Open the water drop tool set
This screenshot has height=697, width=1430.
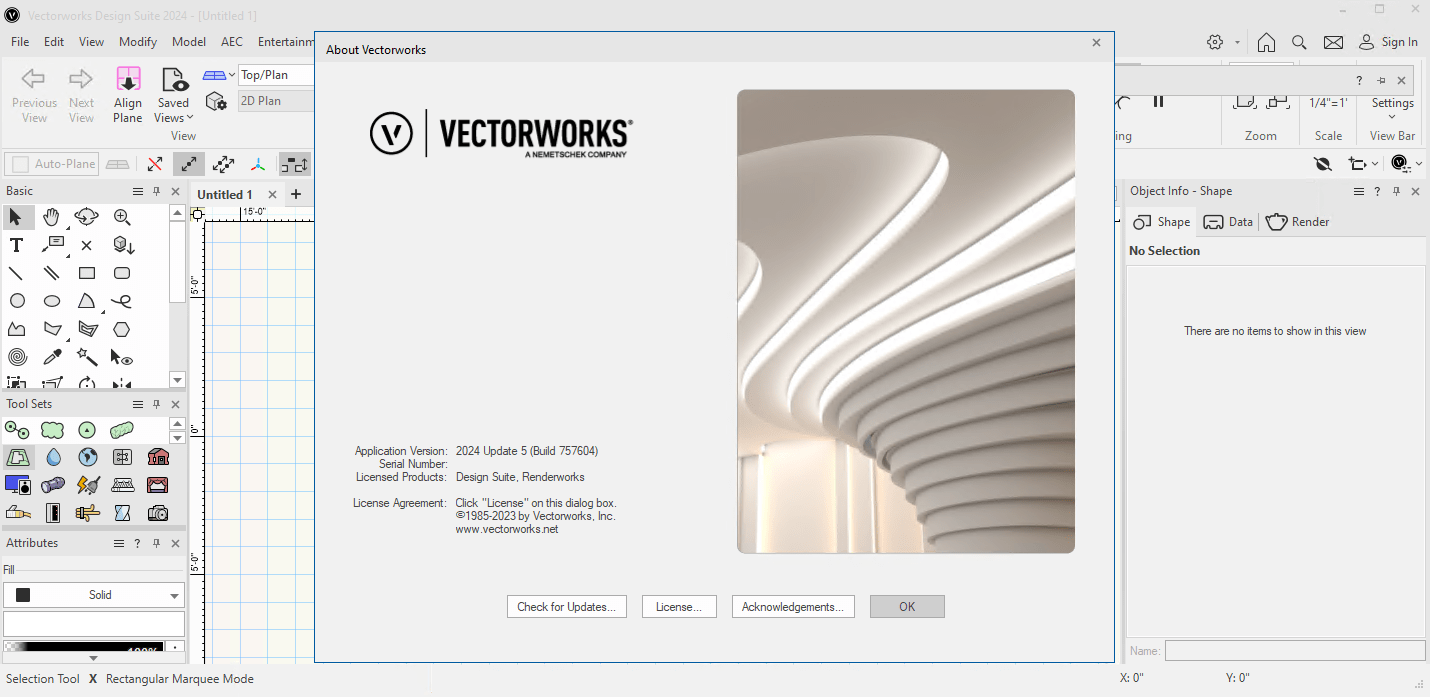pyautogui.click(x=53, y=457)
